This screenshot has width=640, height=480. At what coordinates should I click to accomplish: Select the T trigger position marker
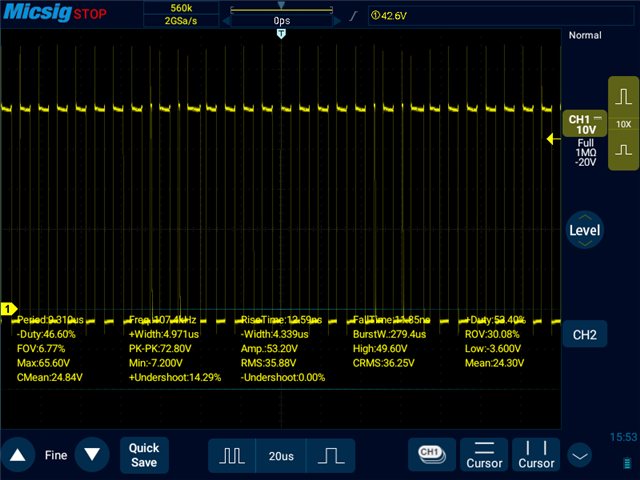[x=281, y=33]
